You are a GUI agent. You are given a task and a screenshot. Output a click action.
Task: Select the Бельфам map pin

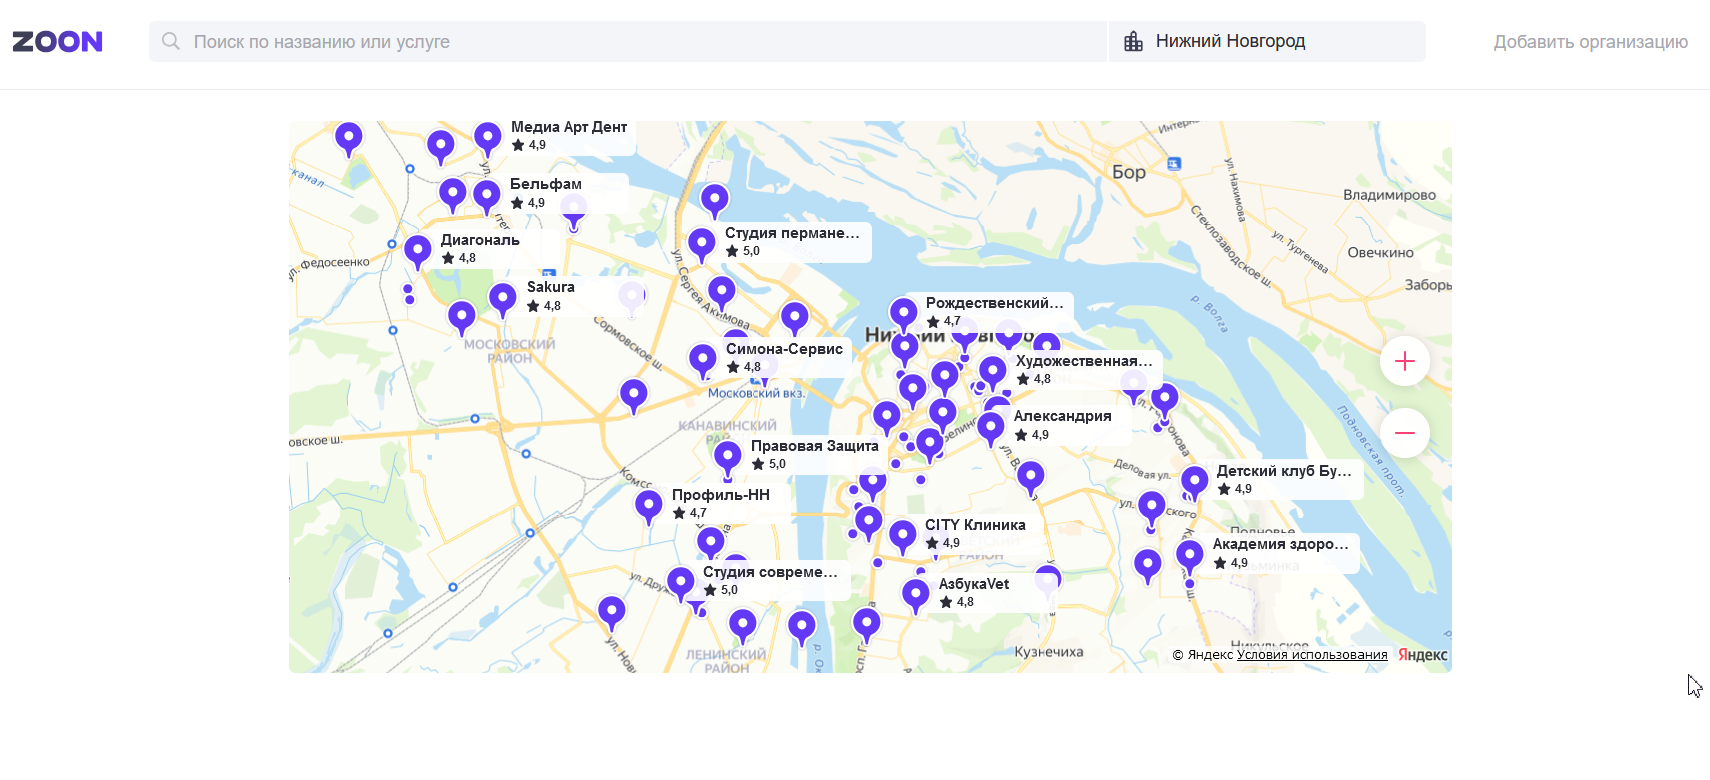pyautogui.click(x=487, y=195)
